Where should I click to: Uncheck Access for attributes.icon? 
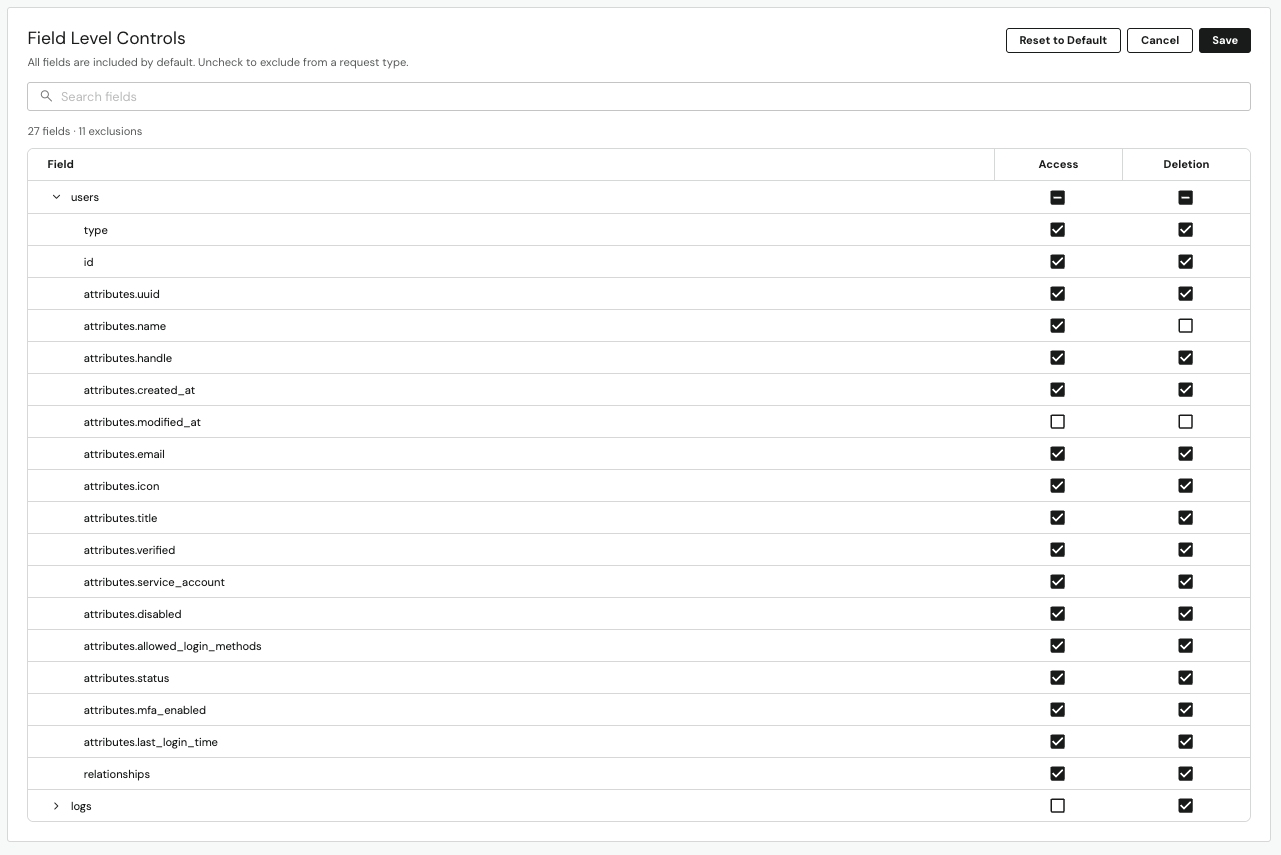(1058, 486)
